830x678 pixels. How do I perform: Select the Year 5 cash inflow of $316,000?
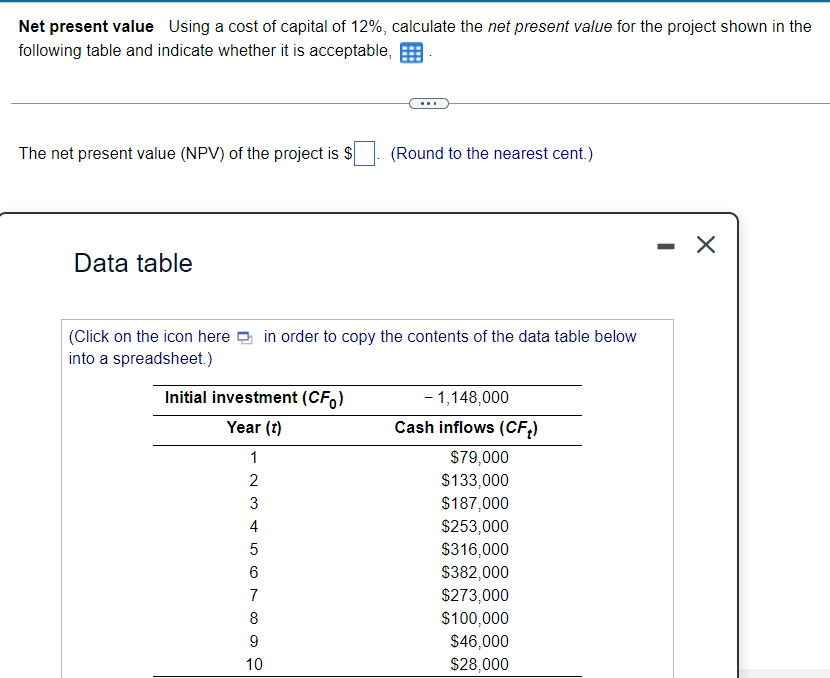pos(475,549)
